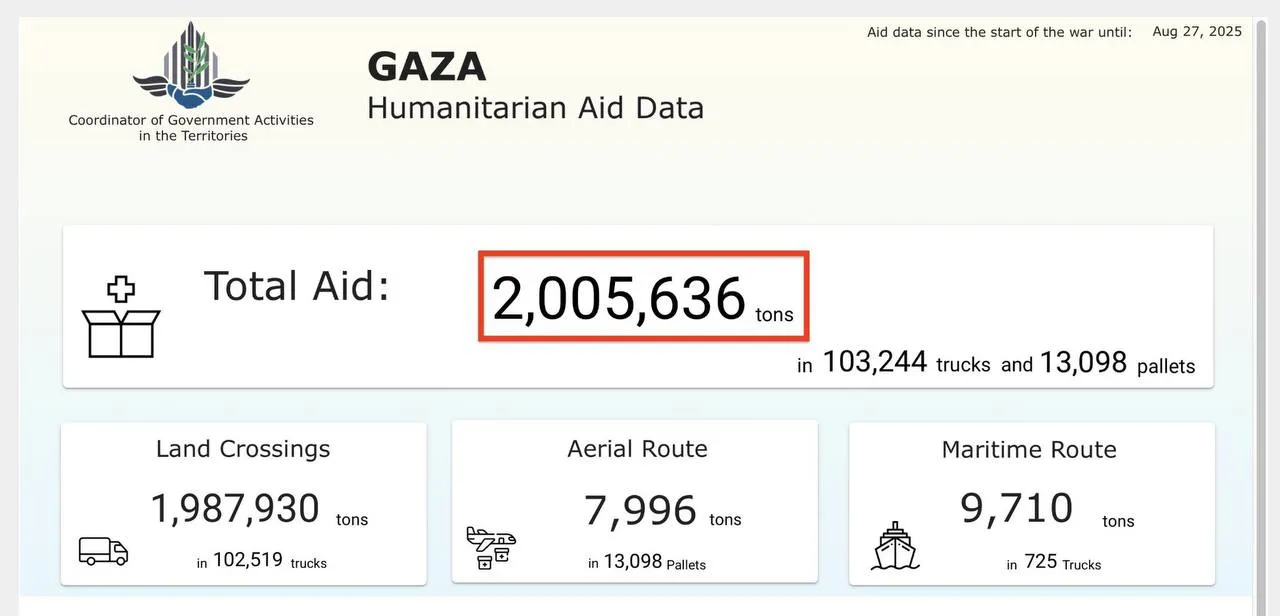The image size is (1280, 616).
Task: Click the ship icon in Maritime Route
Action: click(894, 546)
